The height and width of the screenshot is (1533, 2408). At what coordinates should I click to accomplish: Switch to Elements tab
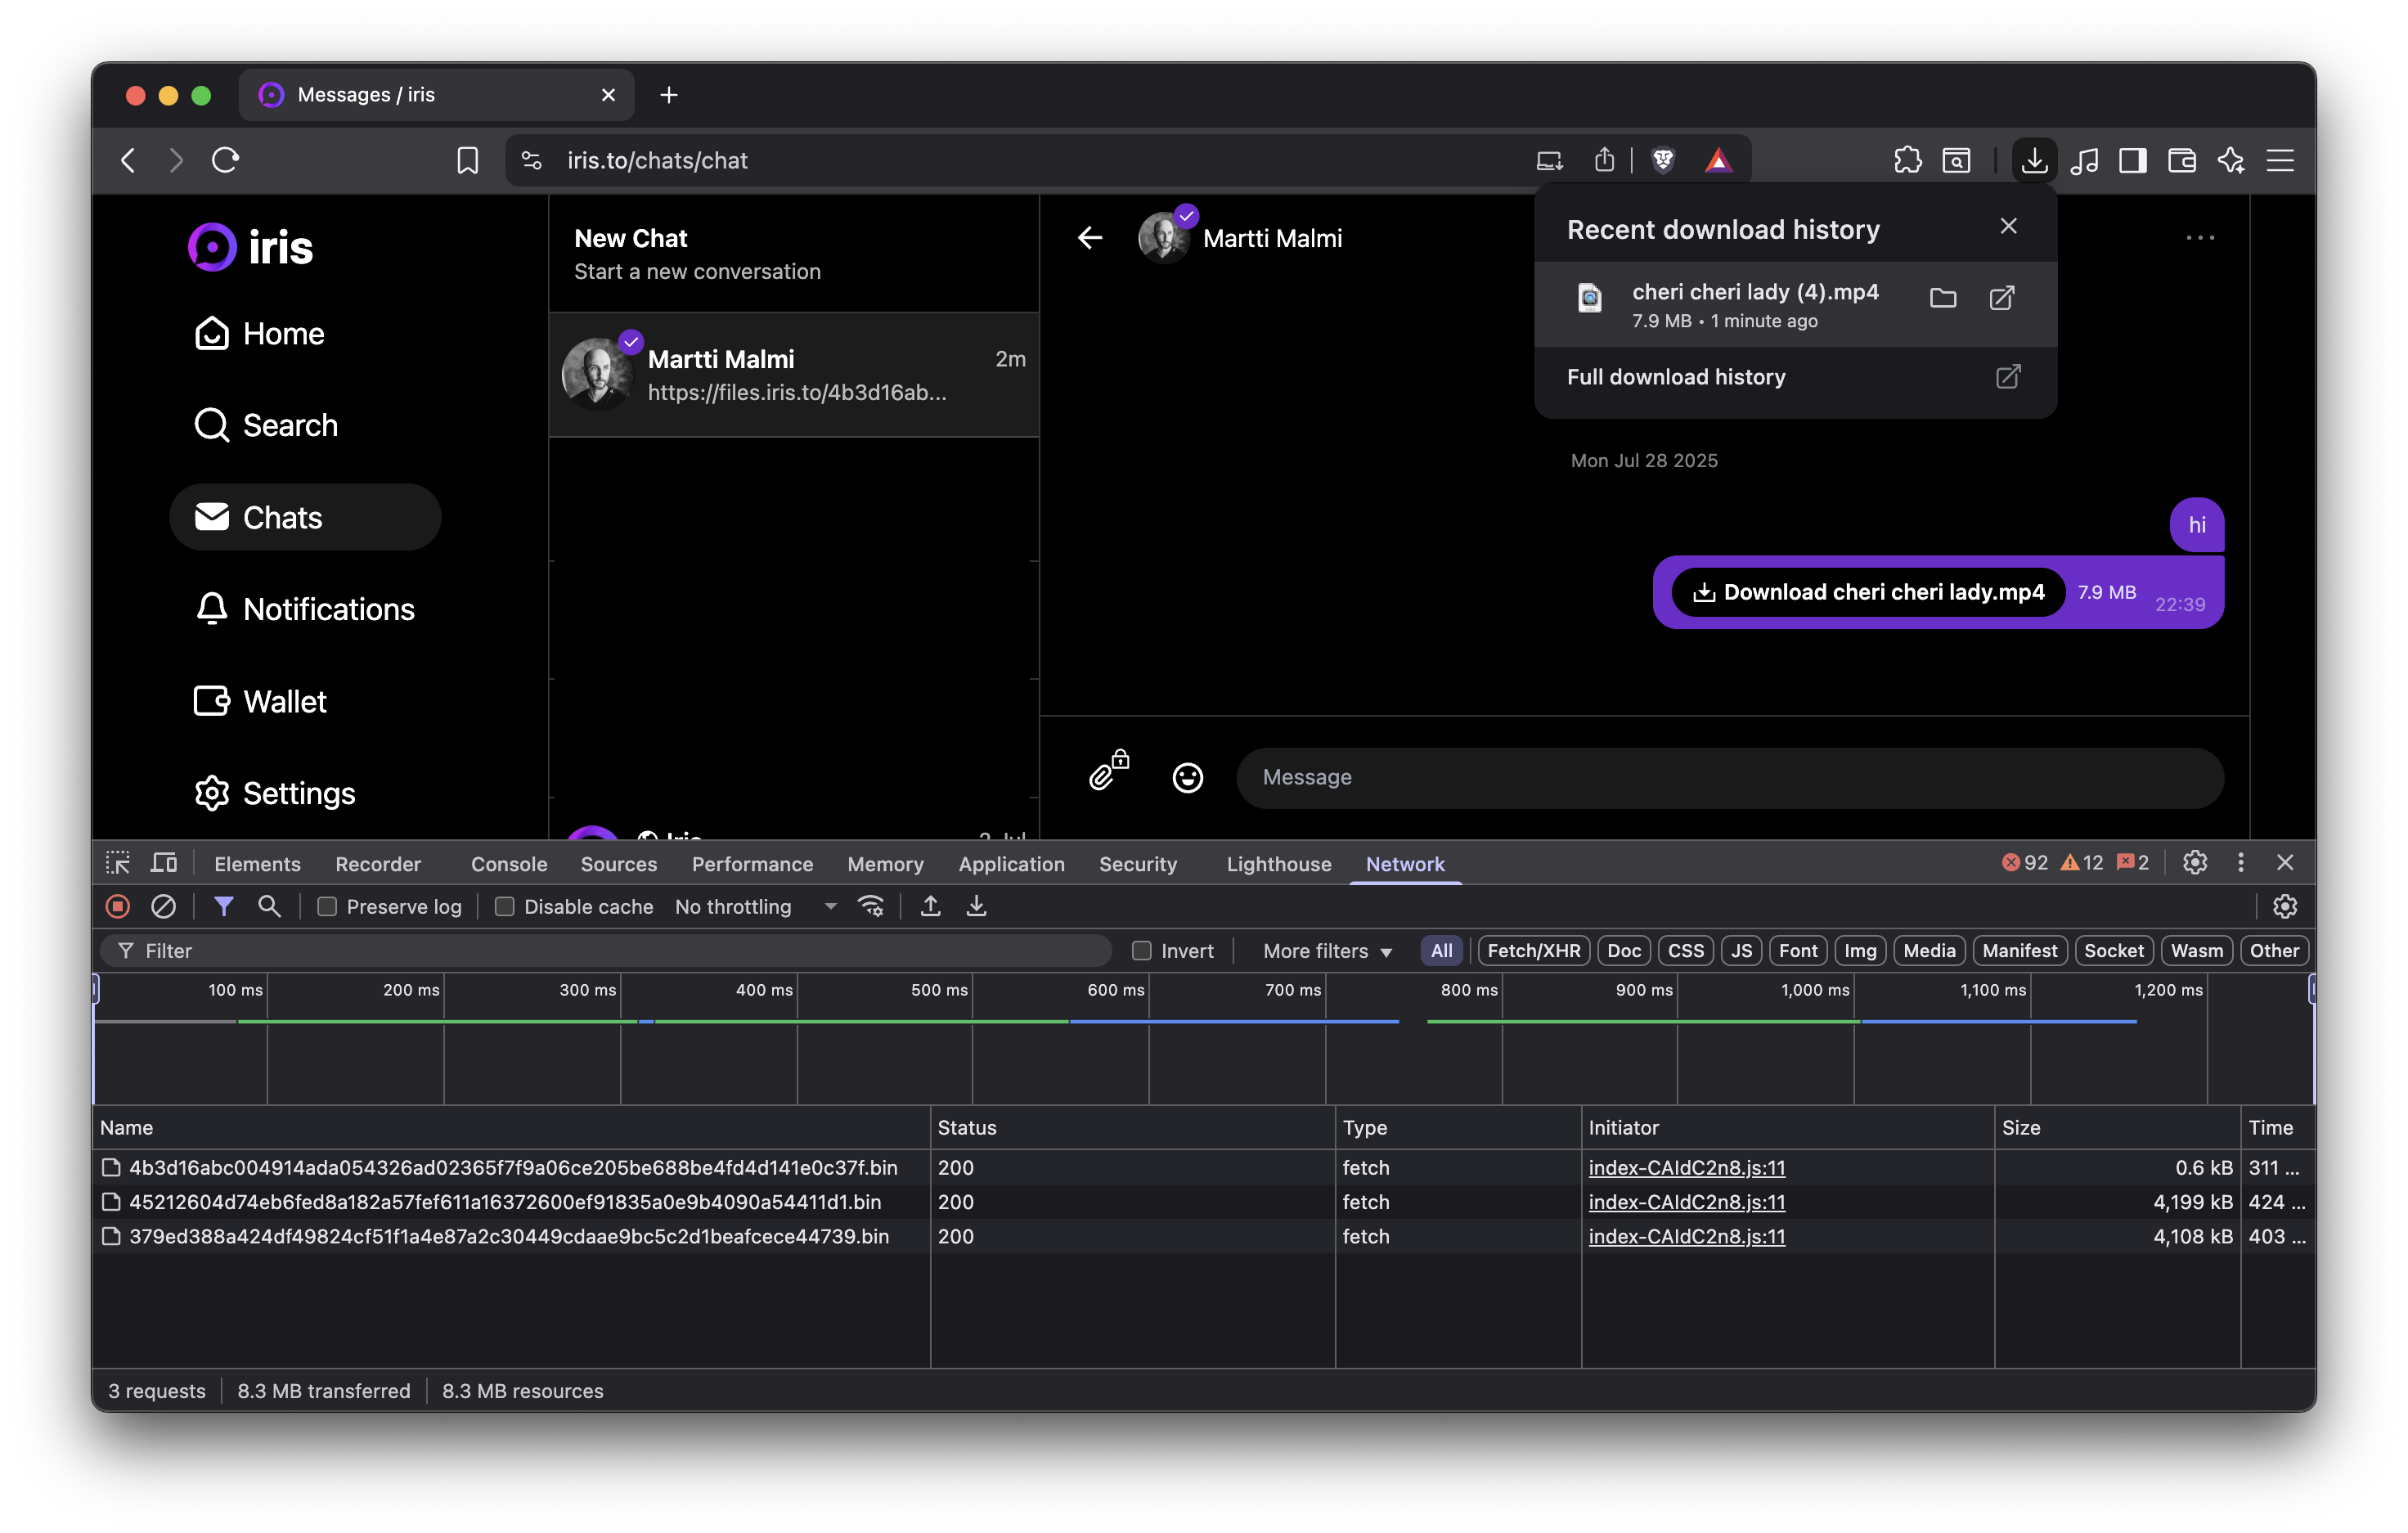pyautogui.click(x=257, y=864)
